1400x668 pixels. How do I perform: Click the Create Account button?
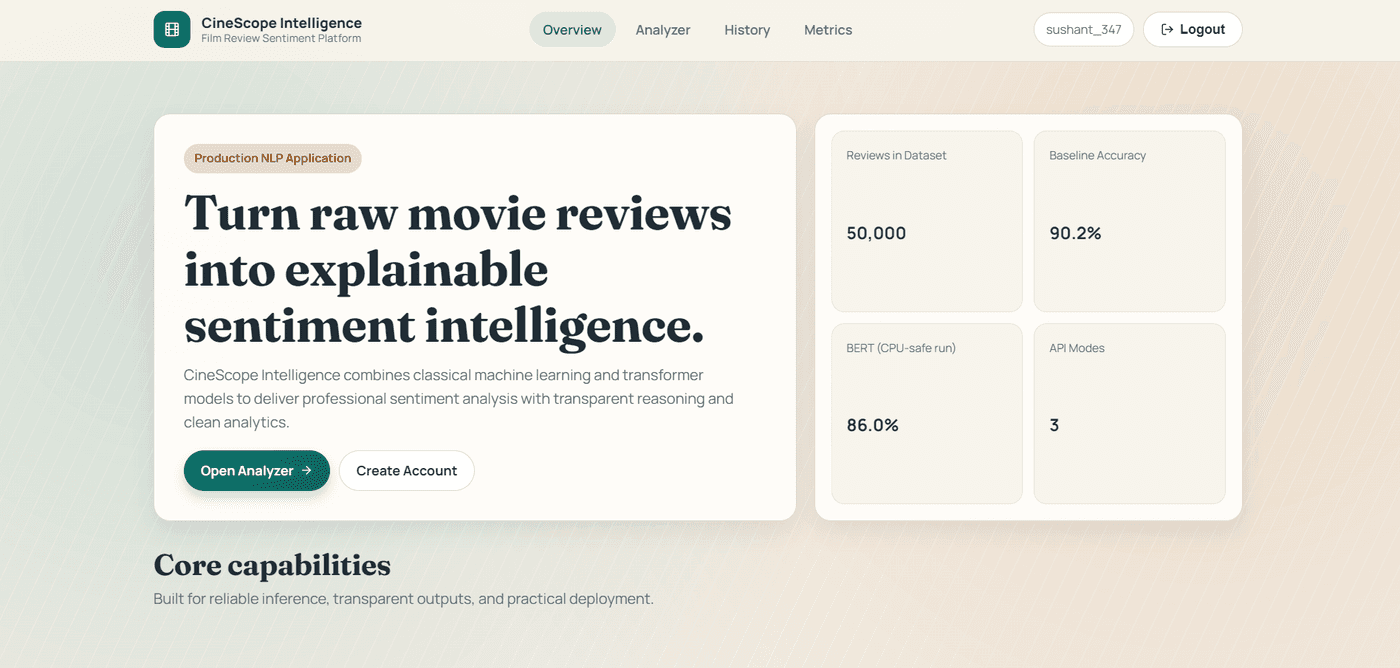click(407, 471)
